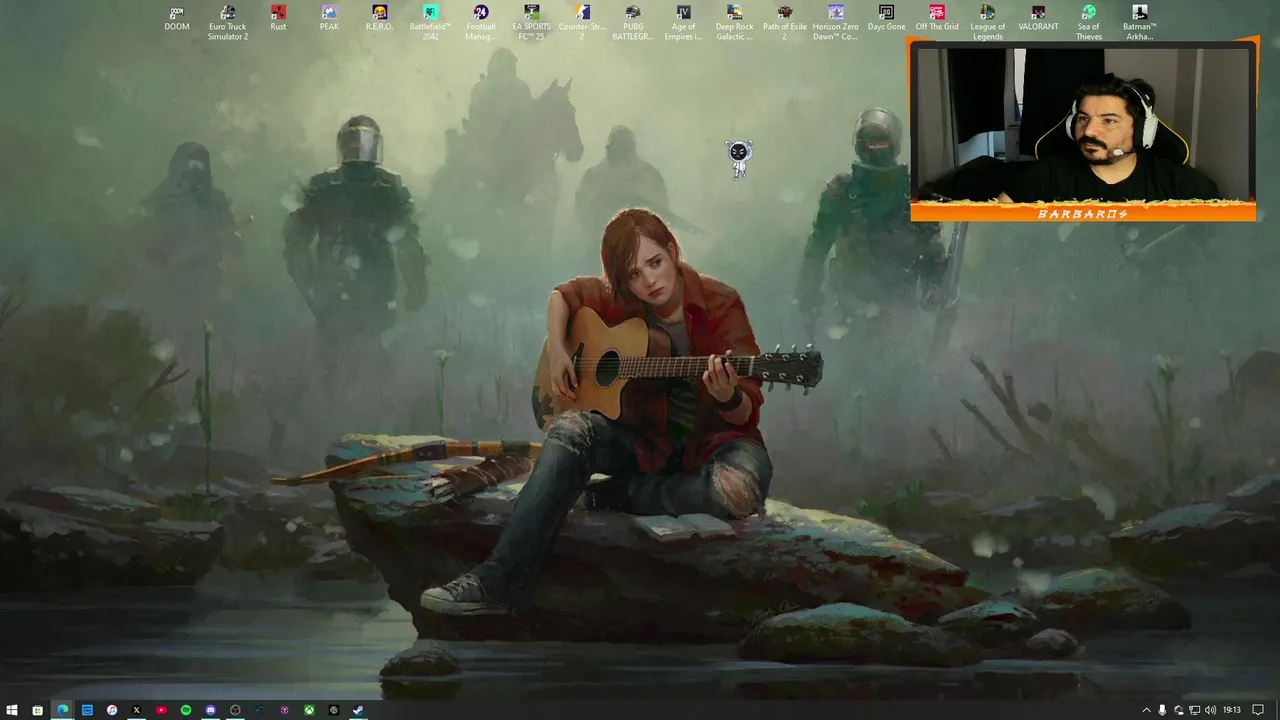Open the Xbox app from taskbar
Screen dimensions: 1280x720
[x=309, y=710]
